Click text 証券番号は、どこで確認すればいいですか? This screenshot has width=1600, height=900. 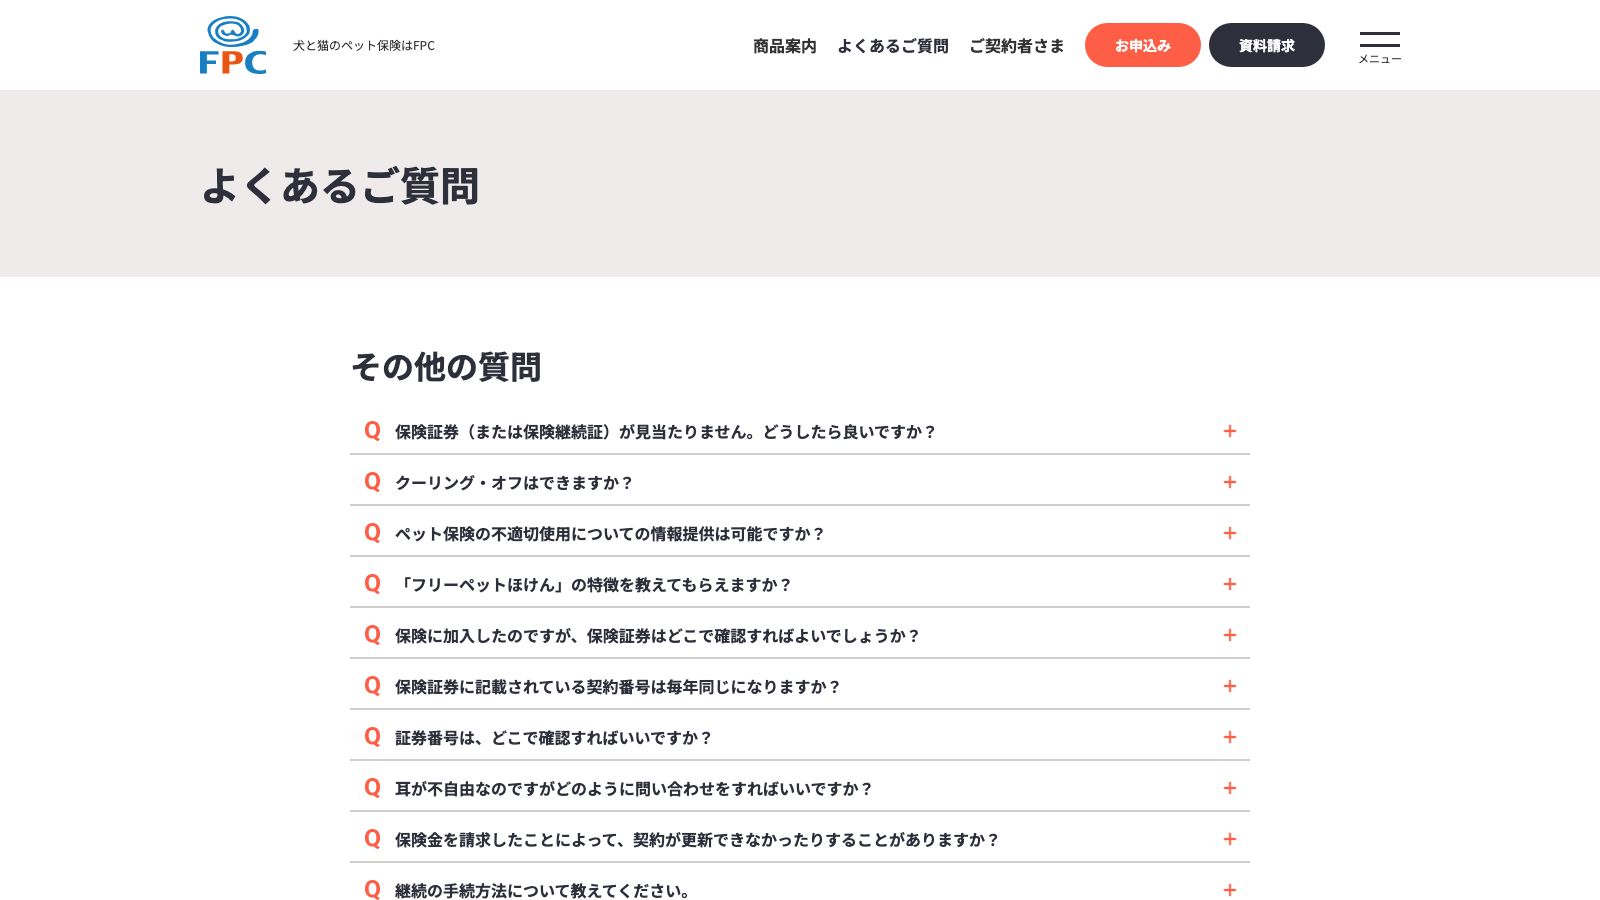click(554, 738)
